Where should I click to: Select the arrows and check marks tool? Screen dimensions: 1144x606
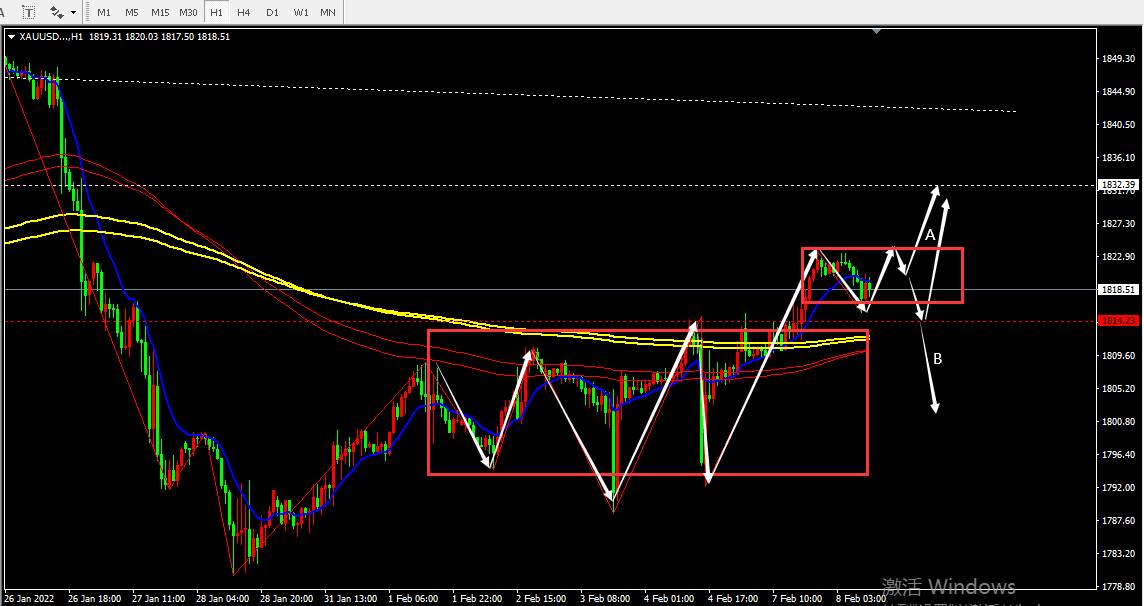(x=56, y=12)
